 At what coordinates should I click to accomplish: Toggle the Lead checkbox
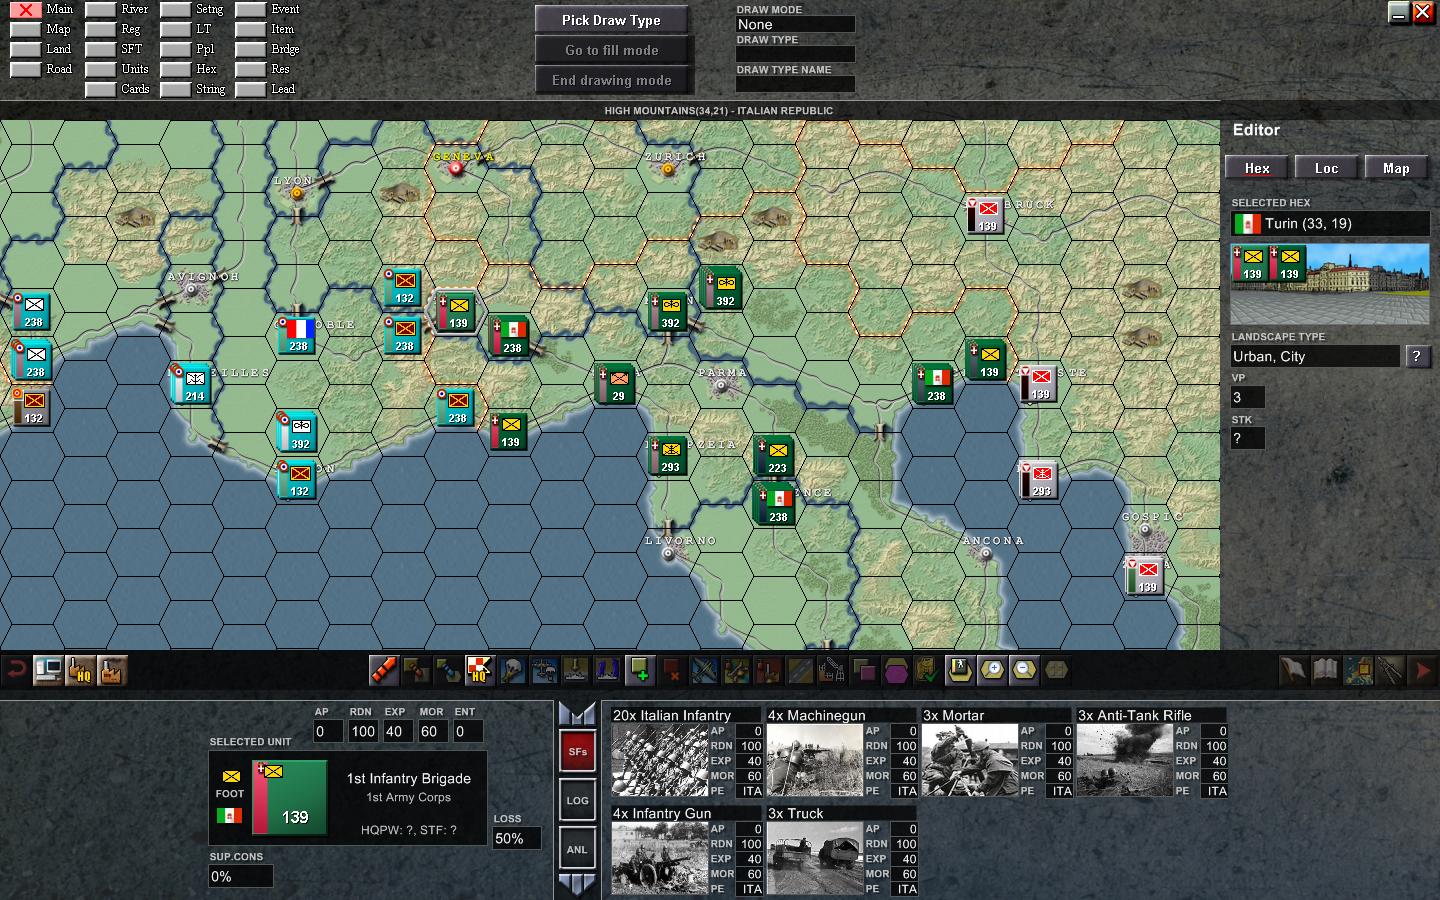[x=250, y=90]
